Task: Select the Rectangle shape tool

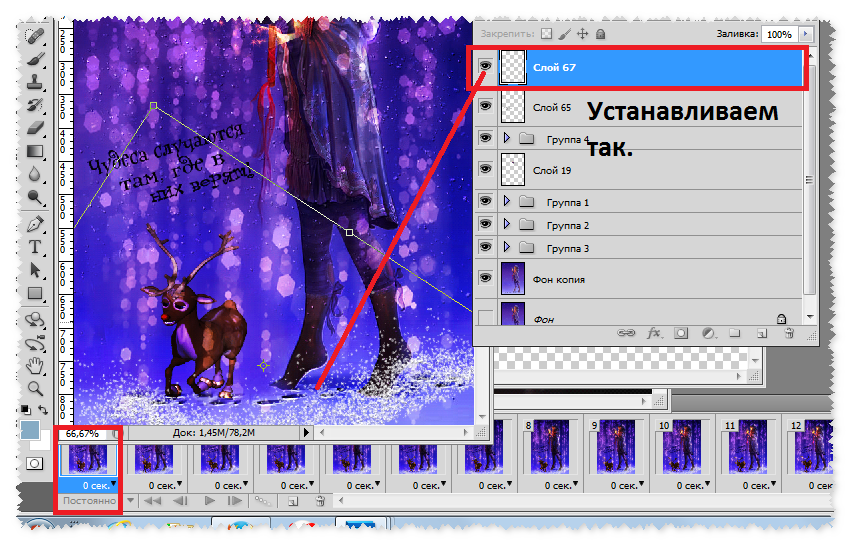Action: point(35,293)
